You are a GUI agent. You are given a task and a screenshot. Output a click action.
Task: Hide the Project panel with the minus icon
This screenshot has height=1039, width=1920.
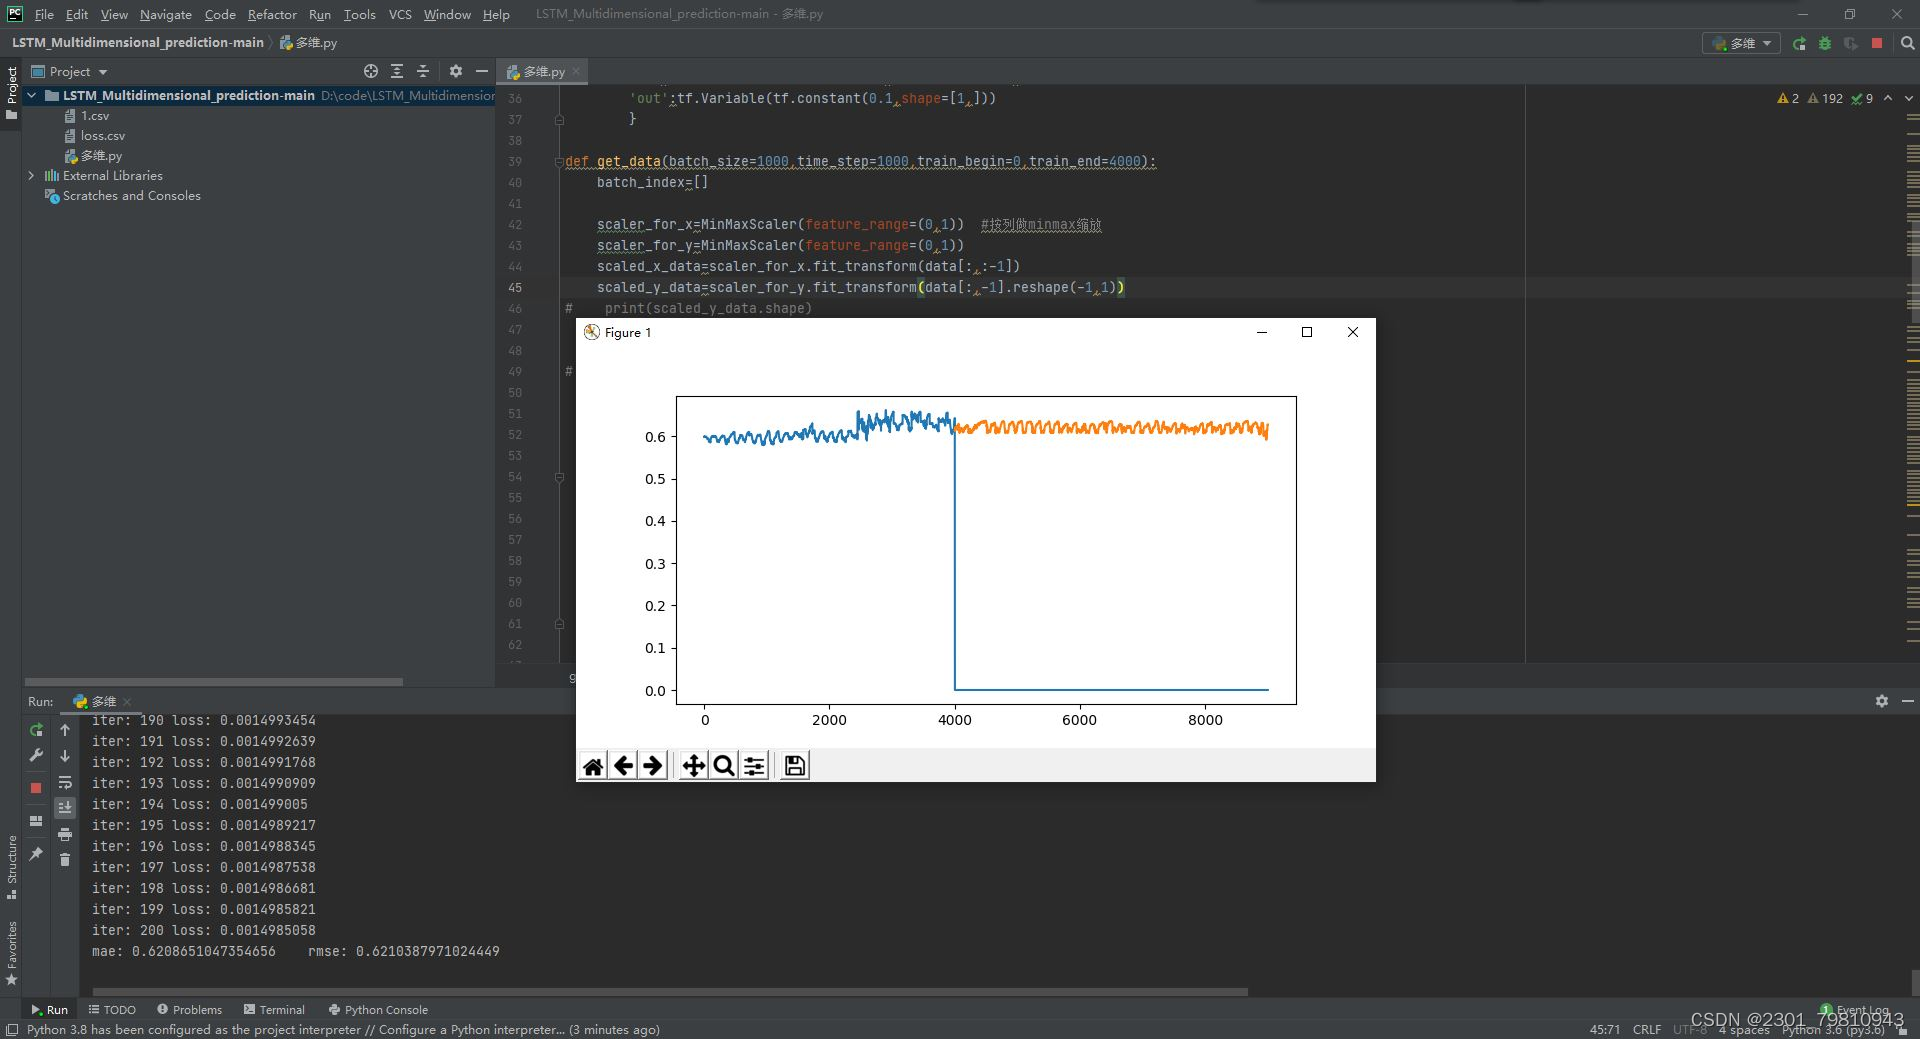[482, 71]
